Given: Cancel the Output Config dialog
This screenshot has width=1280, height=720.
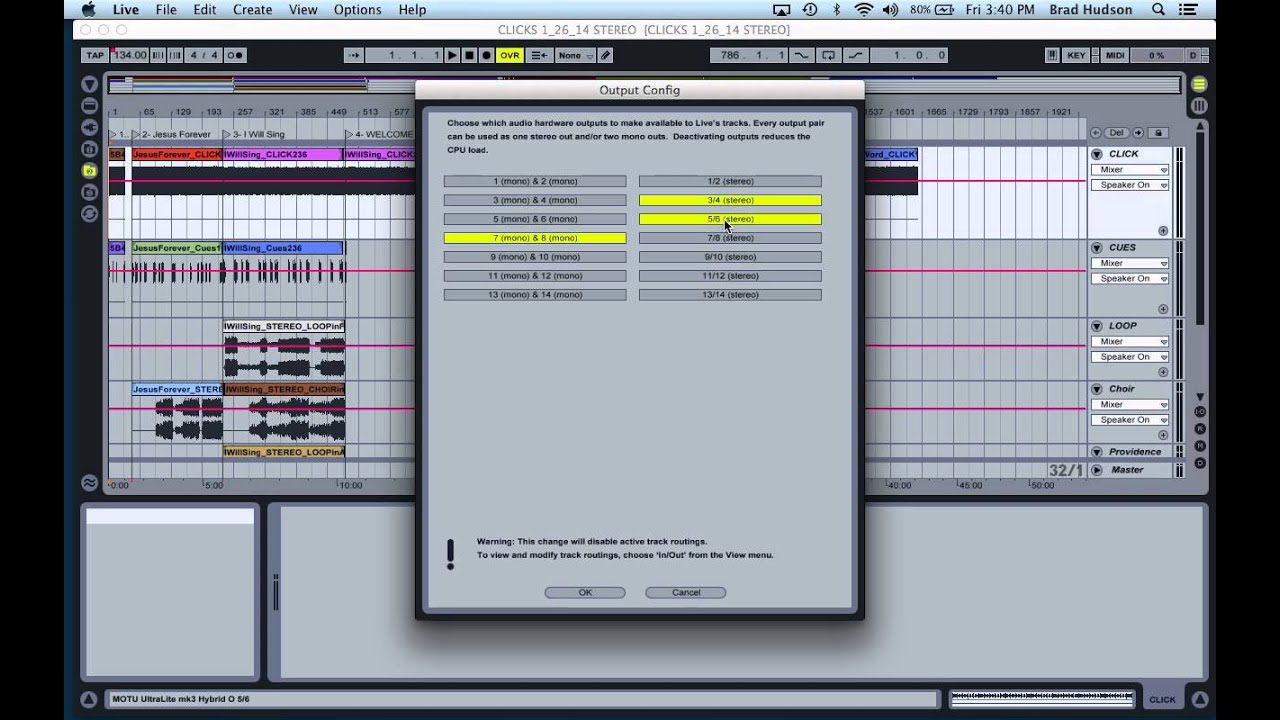Looking at the screenshot, I should coord(686,592).
